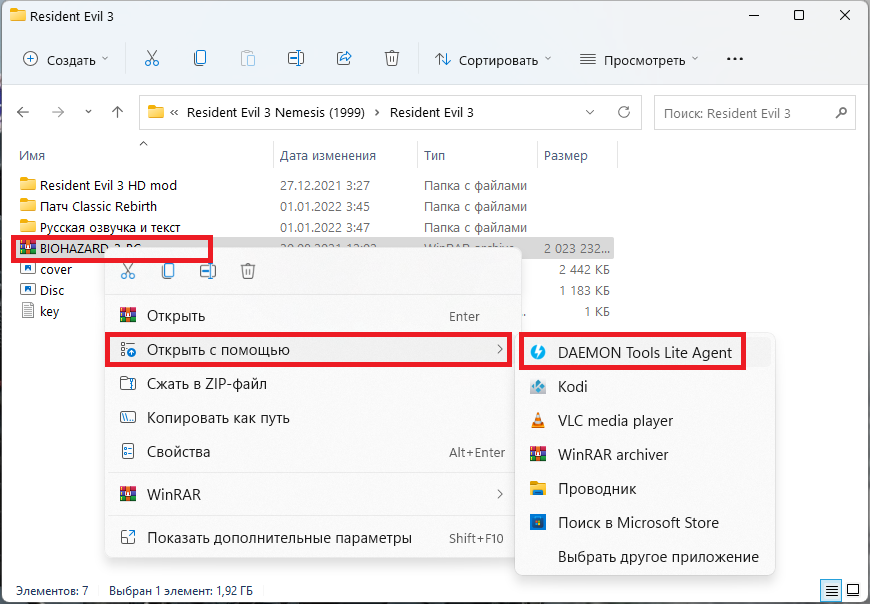870x604 pixels.
Task: Open with DAEMON Tools Lite Agent
Action: [x=645, y=353]
